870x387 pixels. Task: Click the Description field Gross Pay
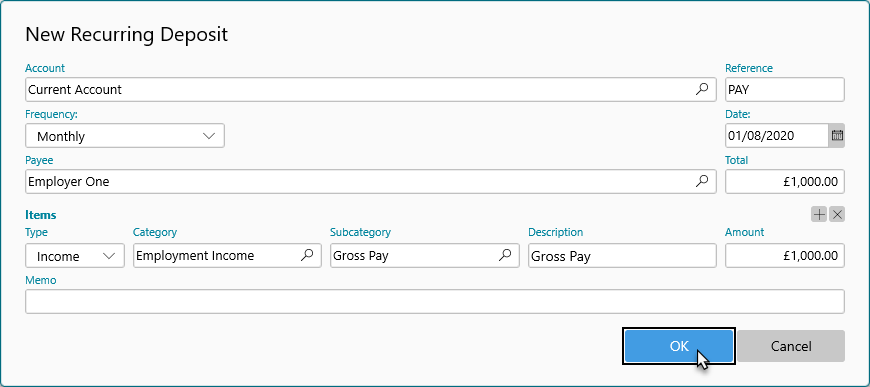pos(622,255)
